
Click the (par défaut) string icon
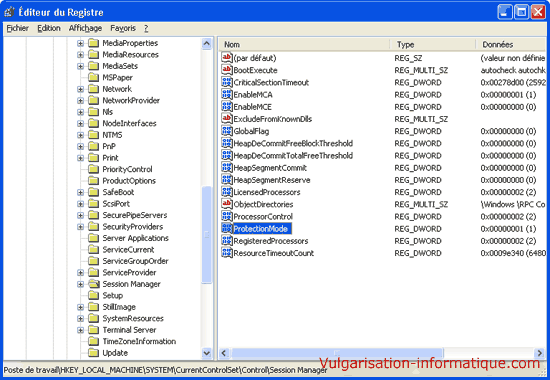(x=227, y=58)
